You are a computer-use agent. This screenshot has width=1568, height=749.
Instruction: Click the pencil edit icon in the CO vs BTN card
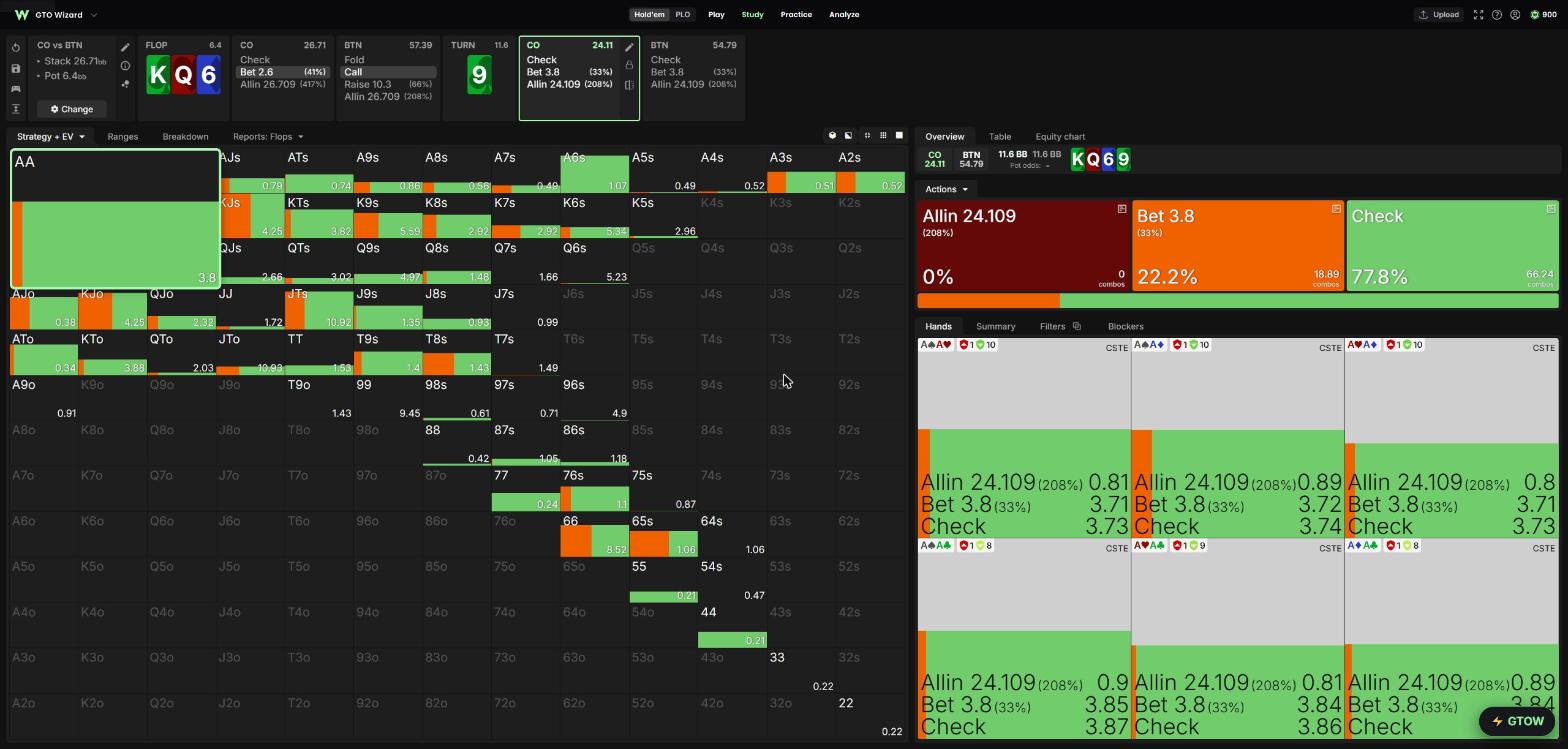(x=125, y=47)
